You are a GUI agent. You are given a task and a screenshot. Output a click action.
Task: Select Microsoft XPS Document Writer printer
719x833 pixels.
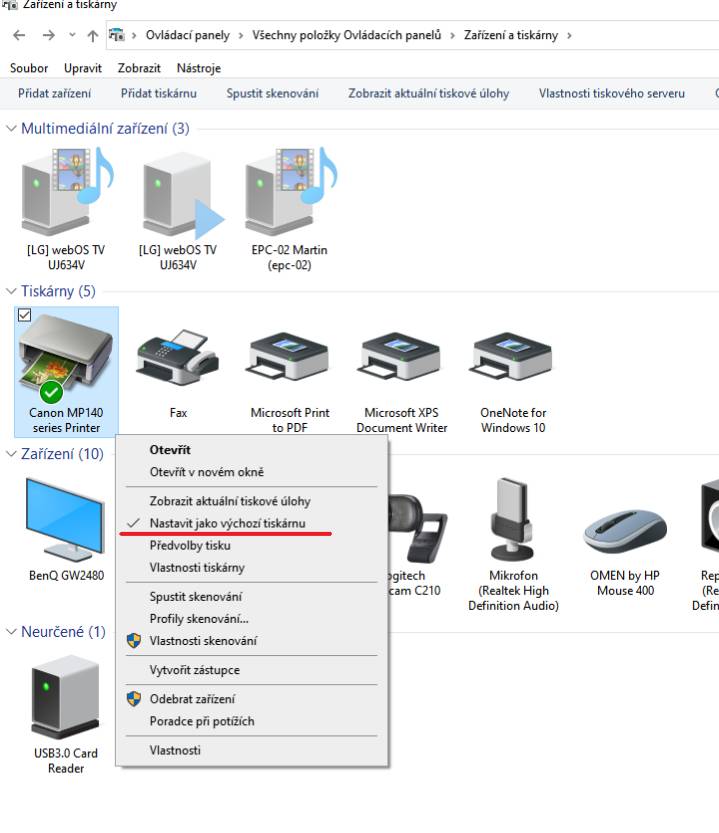click(401, 357)
